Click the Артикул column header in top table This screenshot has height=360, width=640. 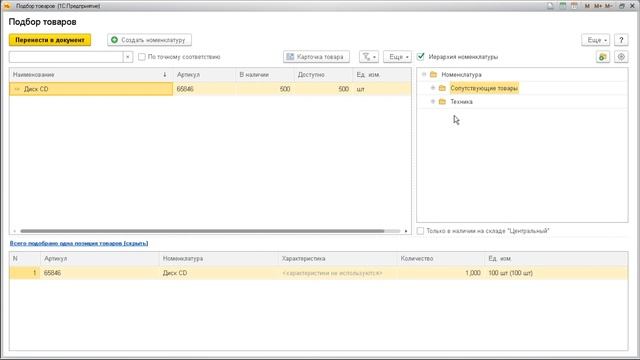pos(204,75)
